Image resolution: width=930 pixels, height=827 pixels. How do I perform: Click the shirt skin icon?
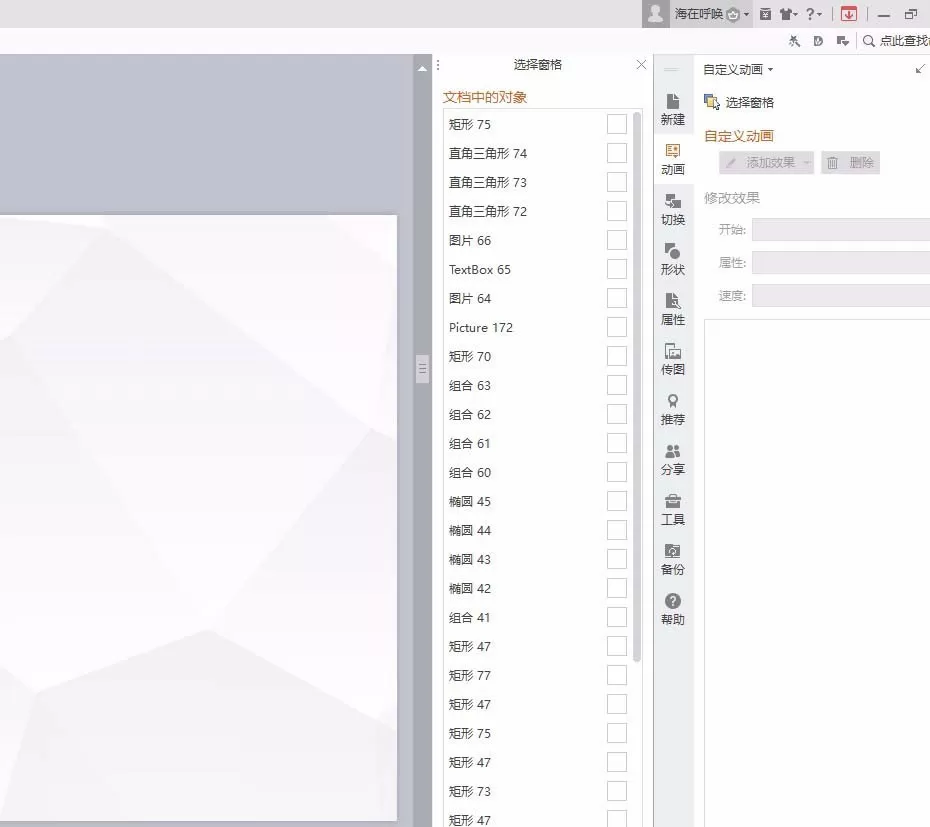click(785, 14)
